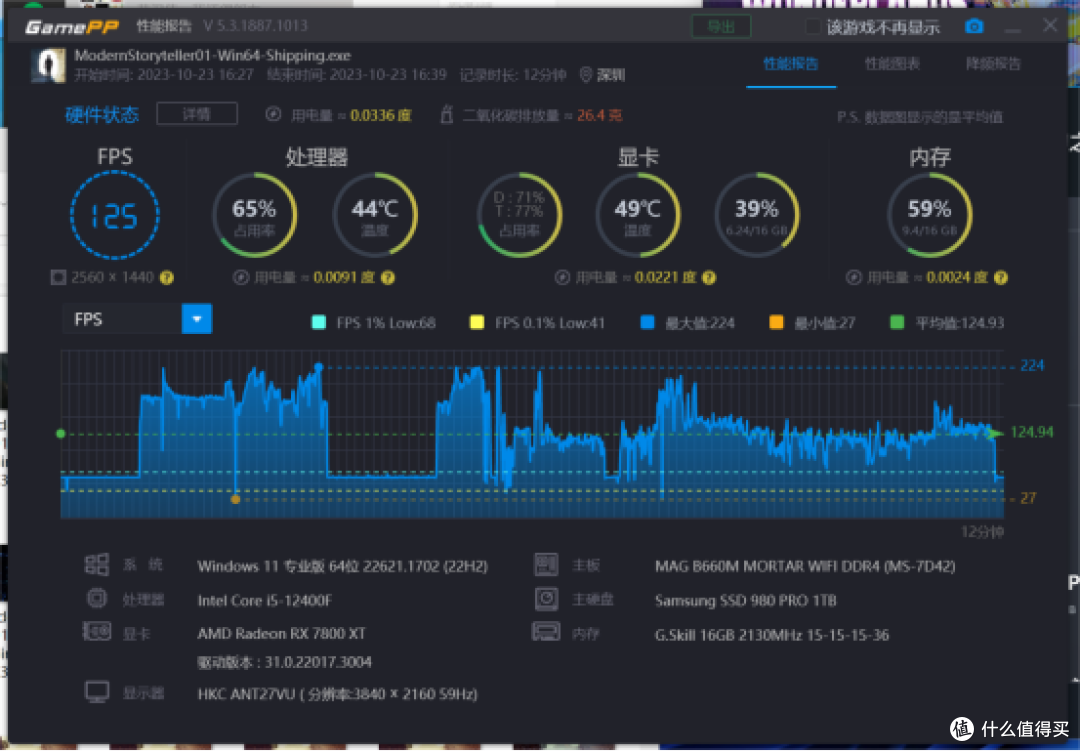Click the ModernStoryteller01-Win64-Shipping.exe title text
This screenshot has height=752, width=1080.
click(x=212, y=55)
